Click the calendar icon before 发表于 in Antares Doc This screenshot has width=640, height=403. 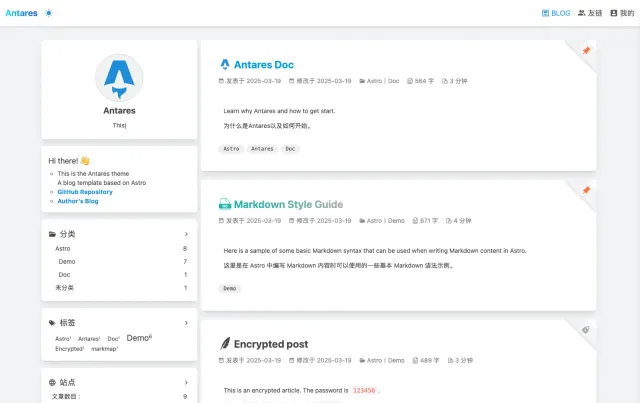pos(221,81)
